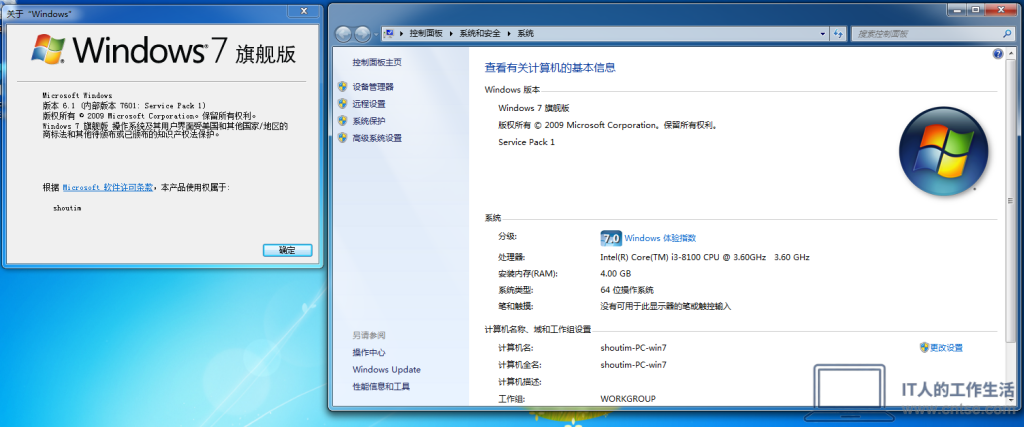Click the shield icon beside 远程设置

click(342, 103)
